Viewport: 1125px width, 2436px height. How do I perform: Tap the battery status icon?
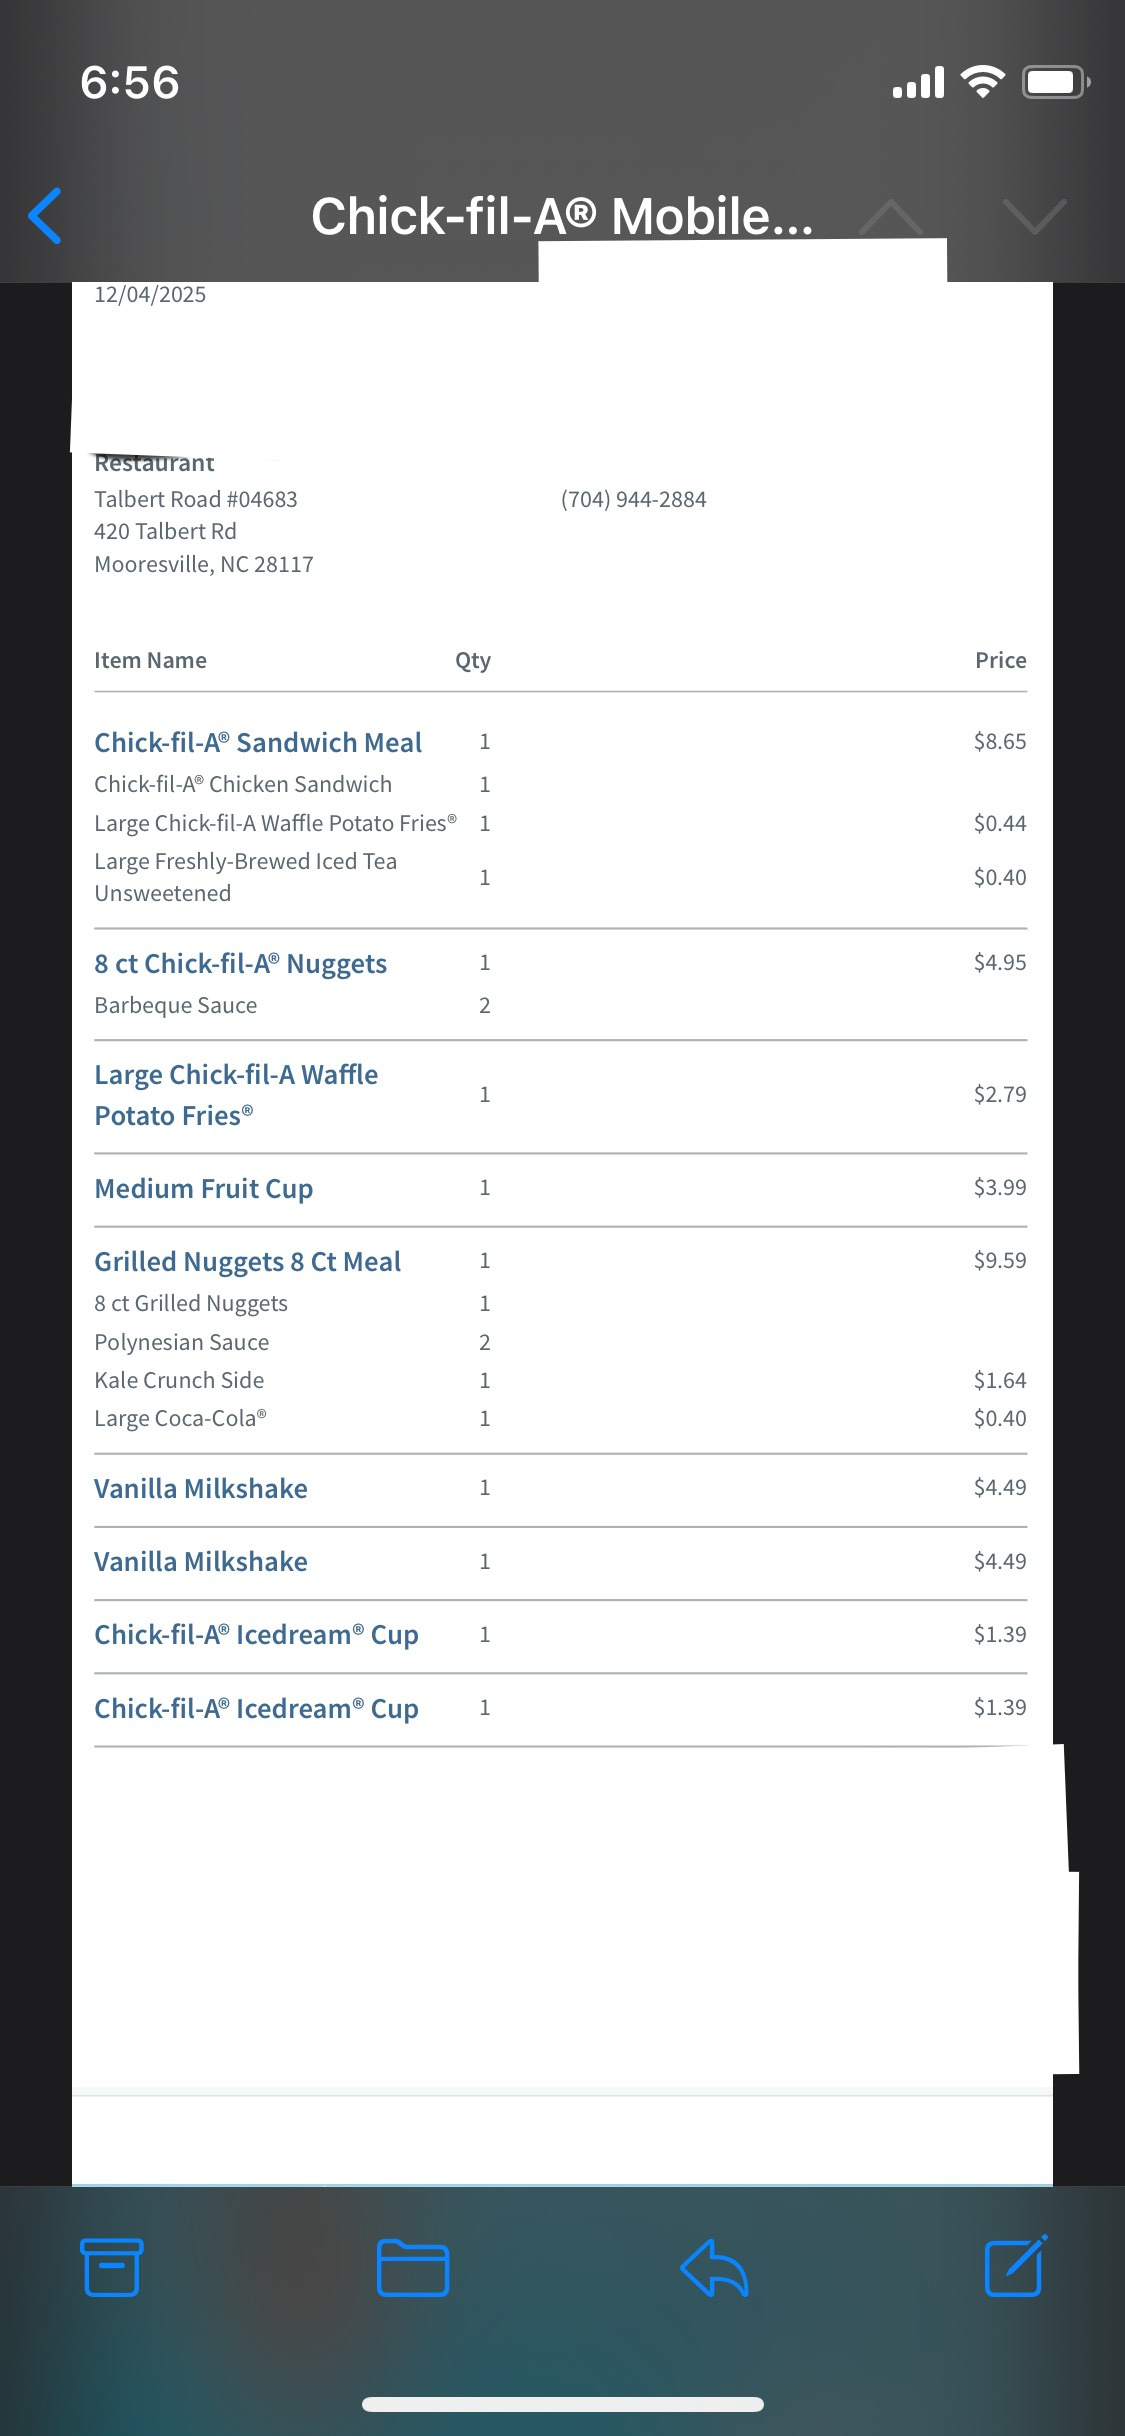(x=1055, y=82)
